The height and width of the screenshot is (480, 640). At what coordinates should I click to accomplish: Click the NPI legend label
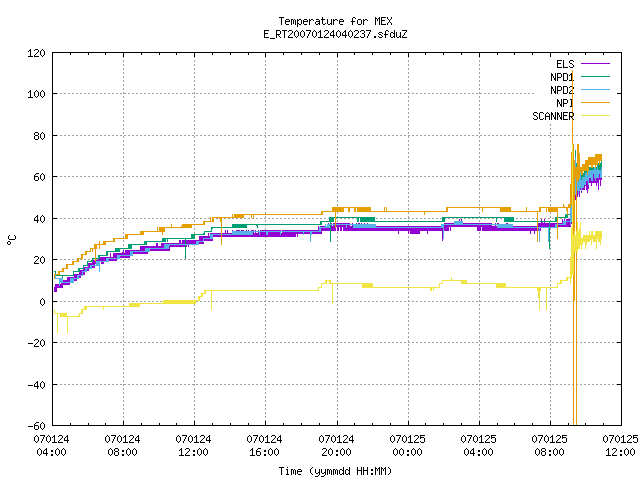(x=565, y=103)
